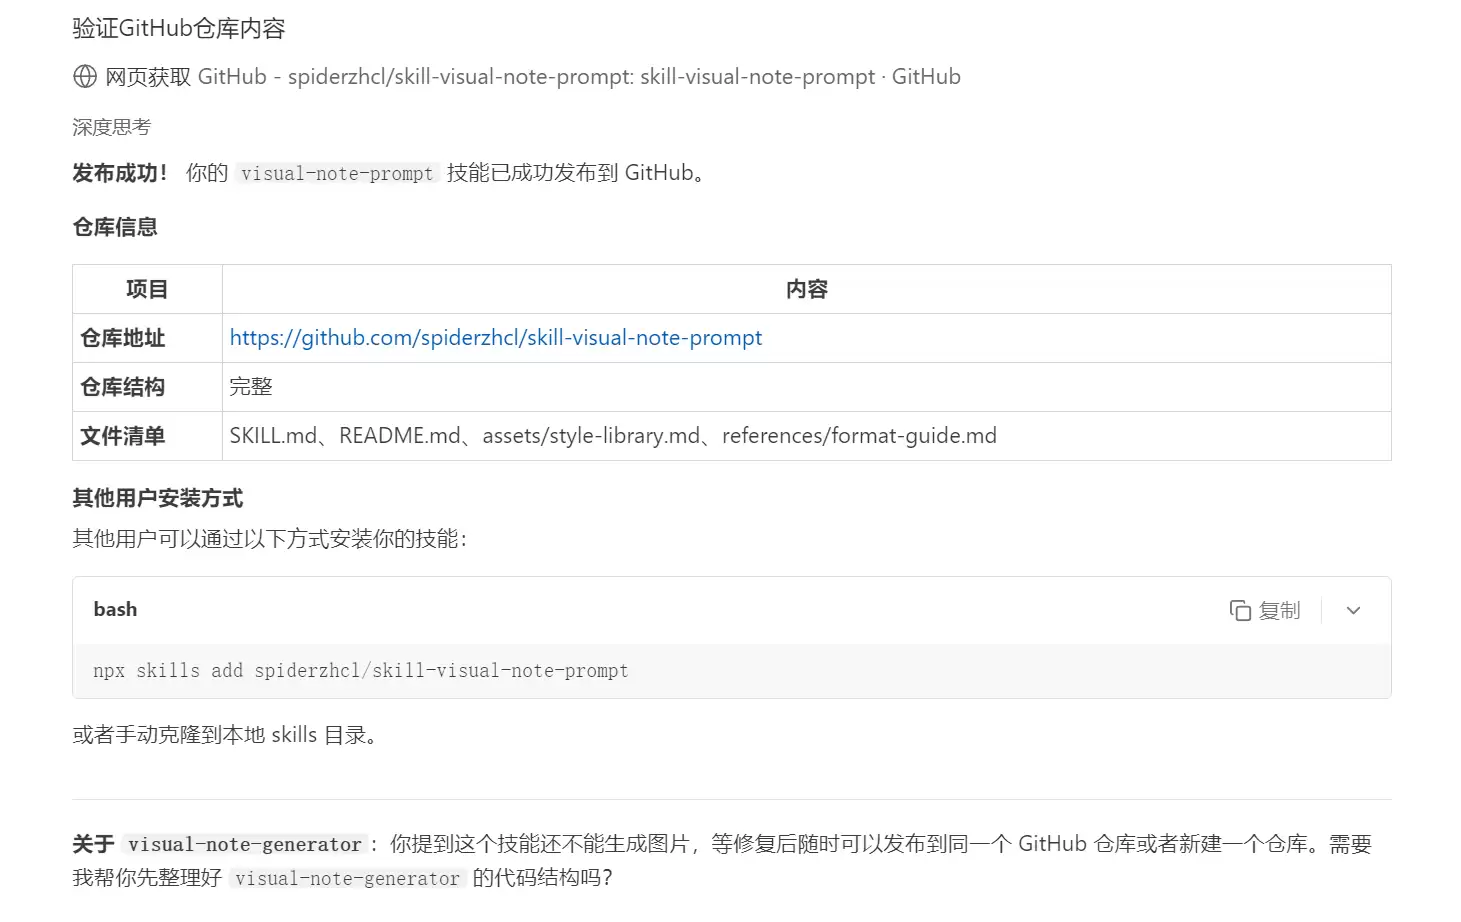Click the 内容 table column header

pyautogui.click(x=806, y=289)
